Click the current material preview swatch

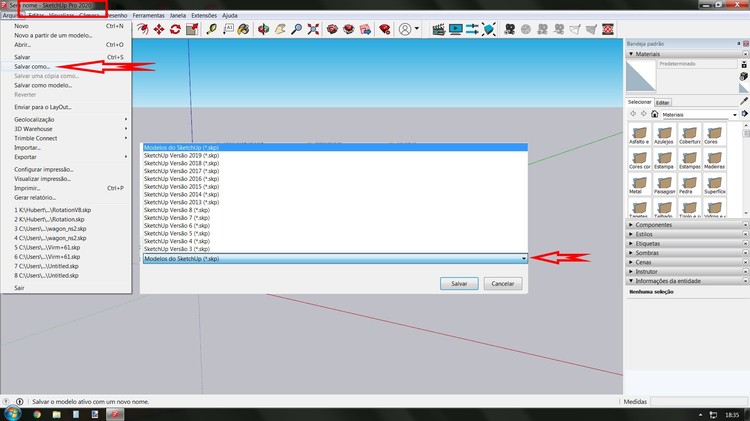pos(641,76)
